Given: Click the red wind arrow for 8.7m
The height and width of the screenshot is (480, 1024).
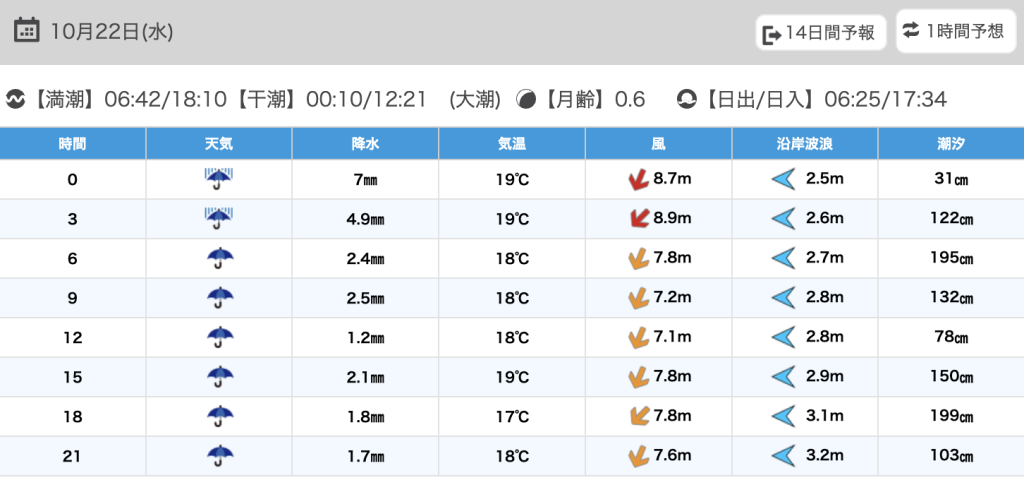Looking at the screenshot, I should (637, 180).
